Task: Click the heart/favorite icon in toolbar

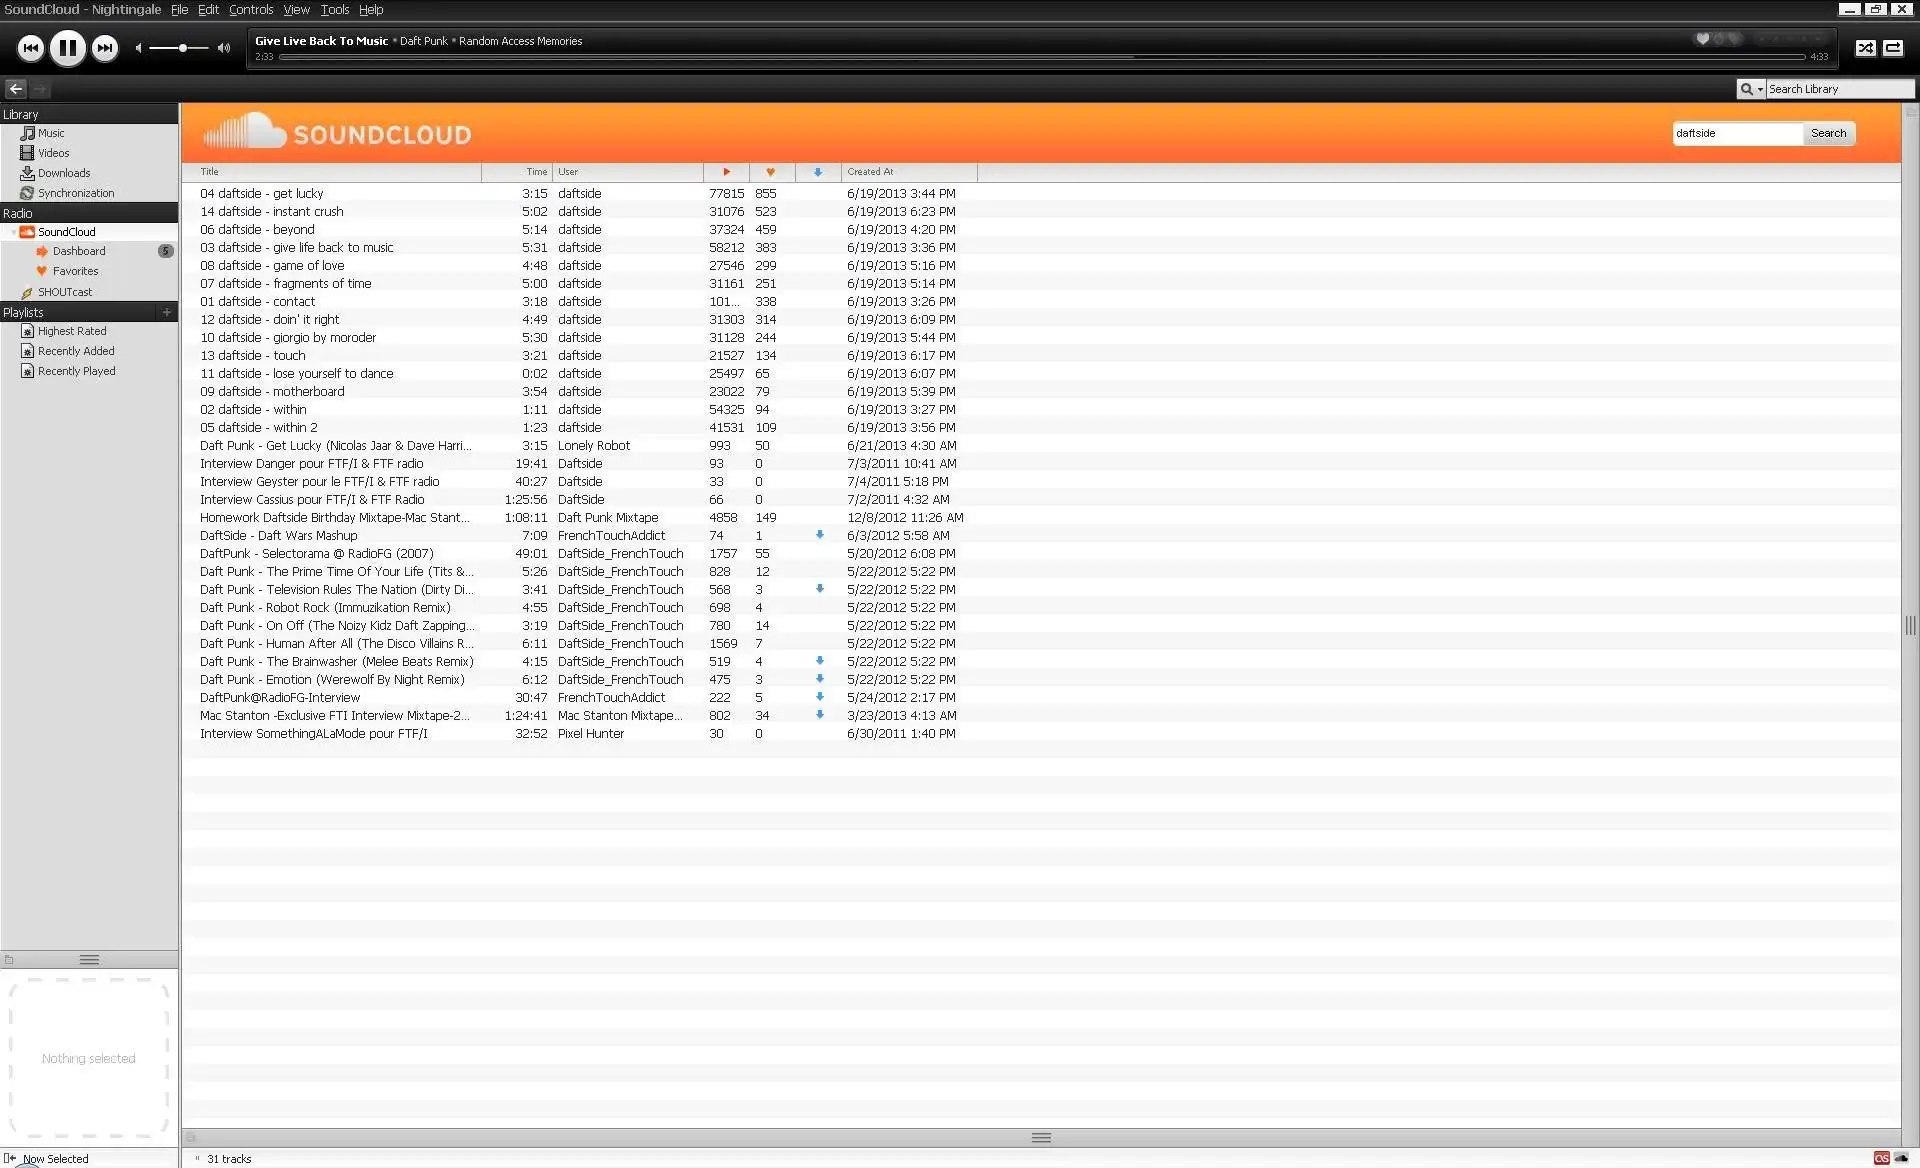Action: tap(1706, 38)
